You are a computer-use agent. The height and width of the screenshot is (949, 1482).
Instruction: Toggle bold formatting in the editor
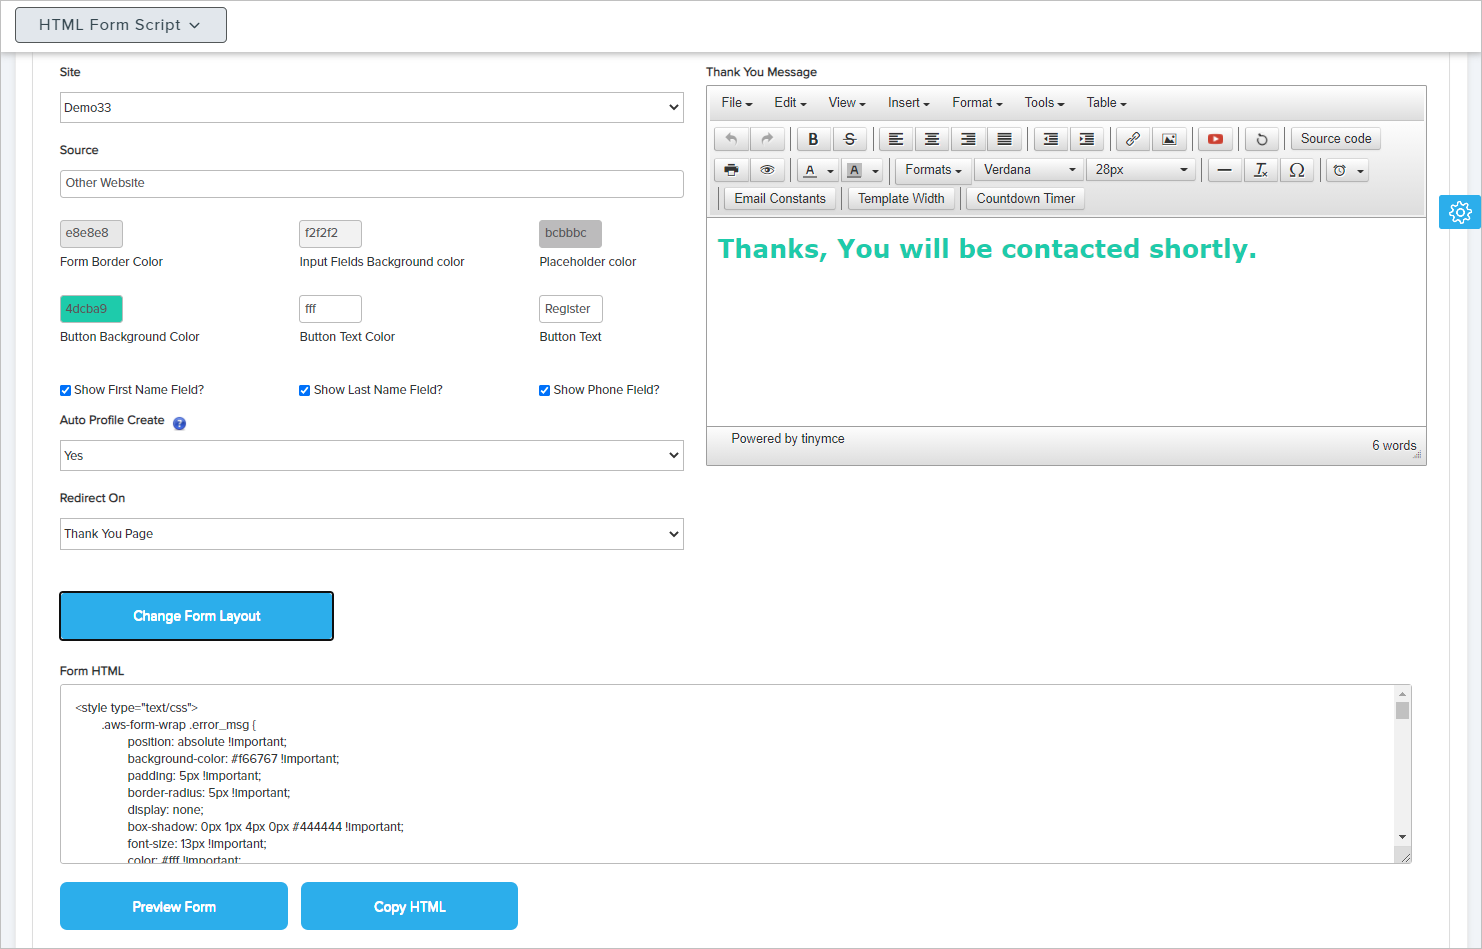[x=813, y=139]
